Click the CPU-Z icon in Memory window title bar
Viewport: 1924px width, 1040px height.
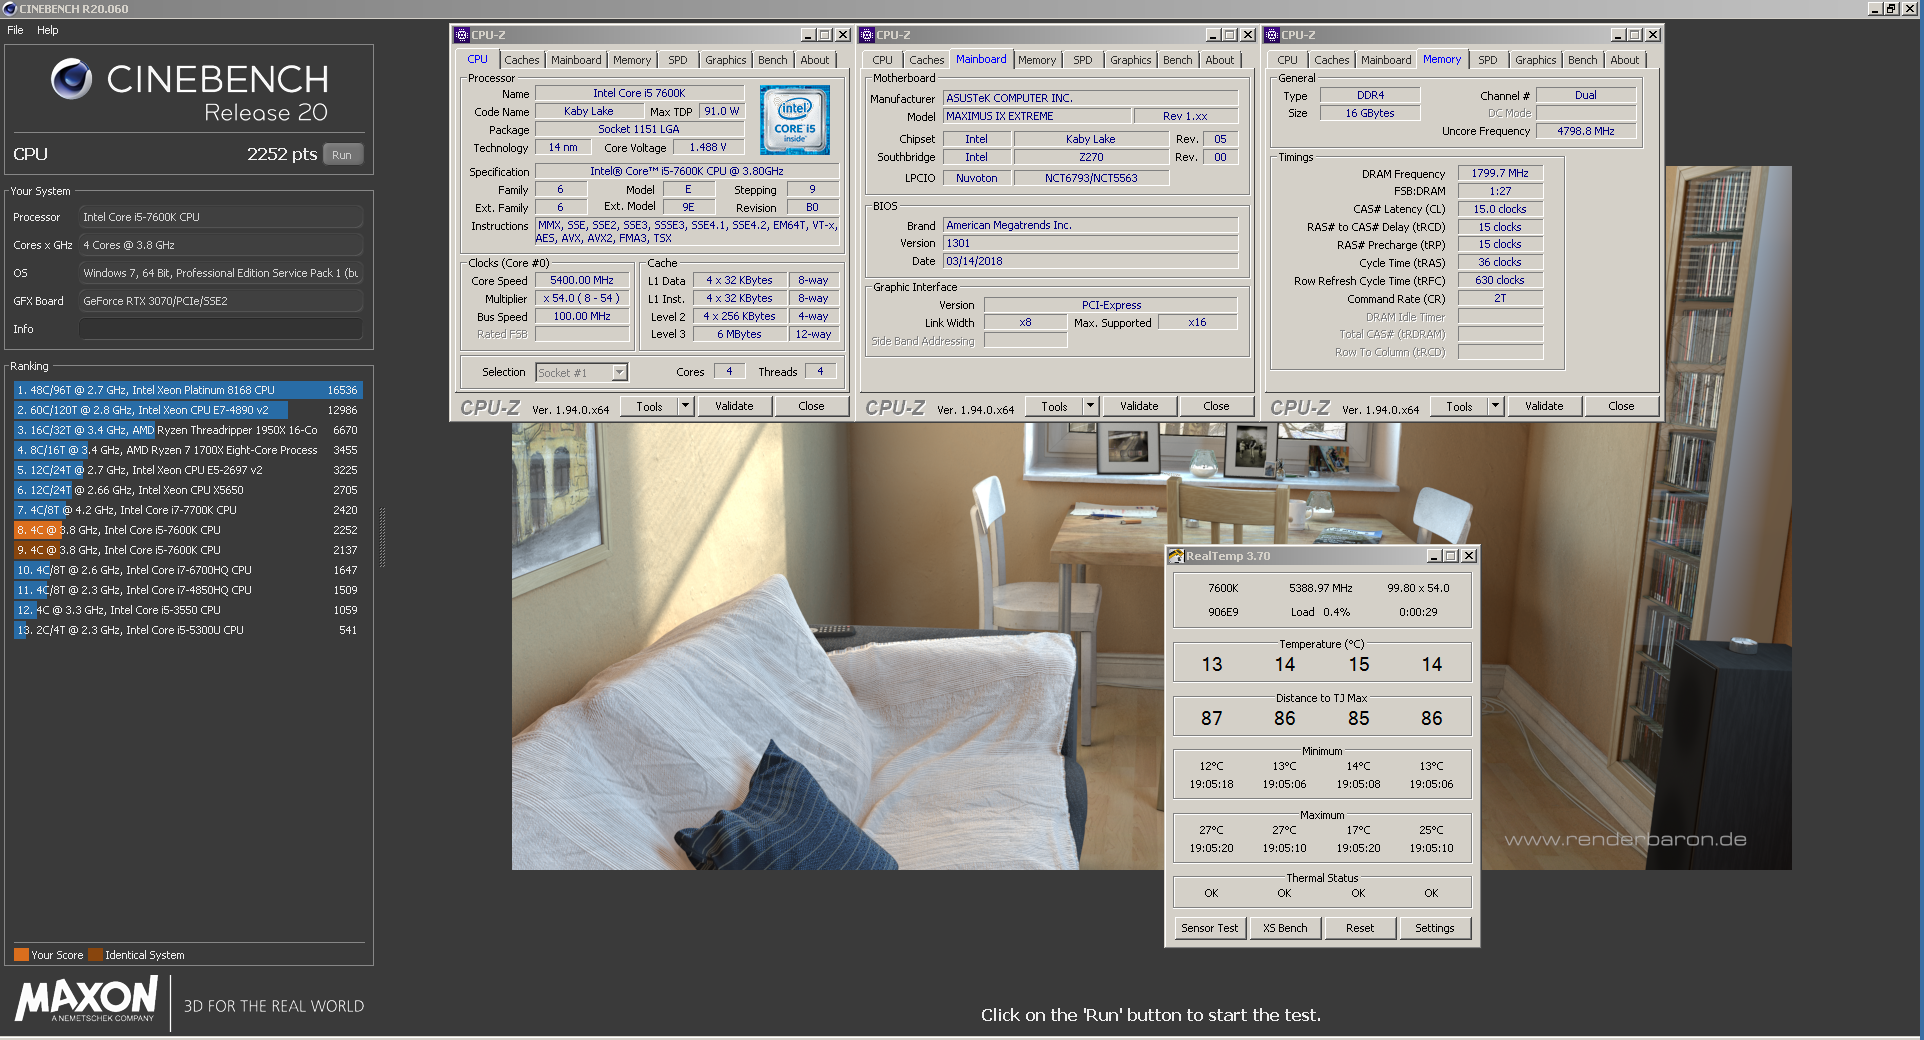[1272, 35]
